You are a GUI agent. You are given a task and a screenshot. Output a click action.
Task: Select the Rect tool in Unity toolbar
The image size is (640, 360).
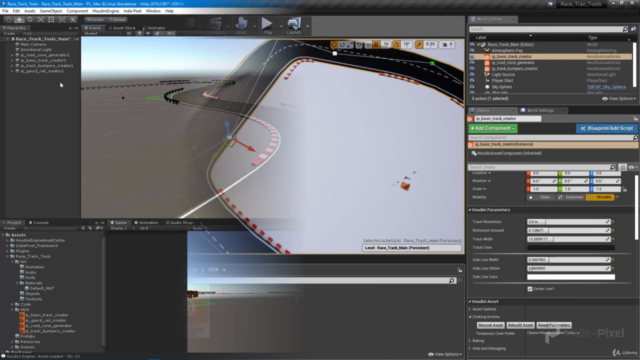coord(51,20)
